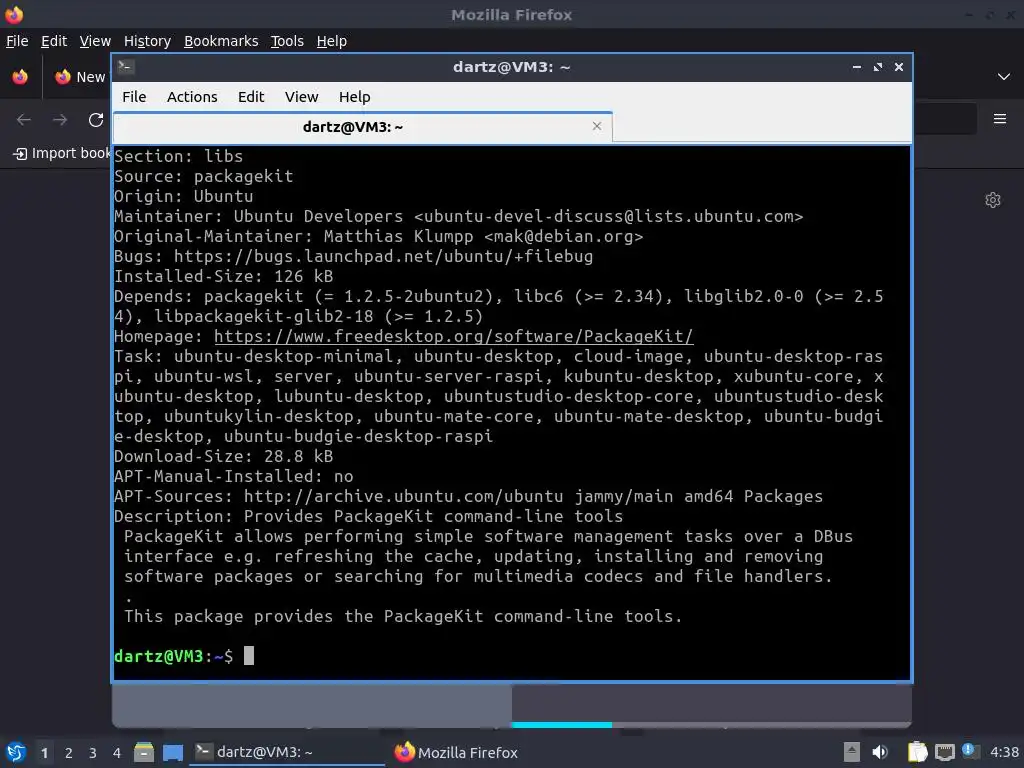Open the Firefox hamburger application menu

tap(1000, 119)
